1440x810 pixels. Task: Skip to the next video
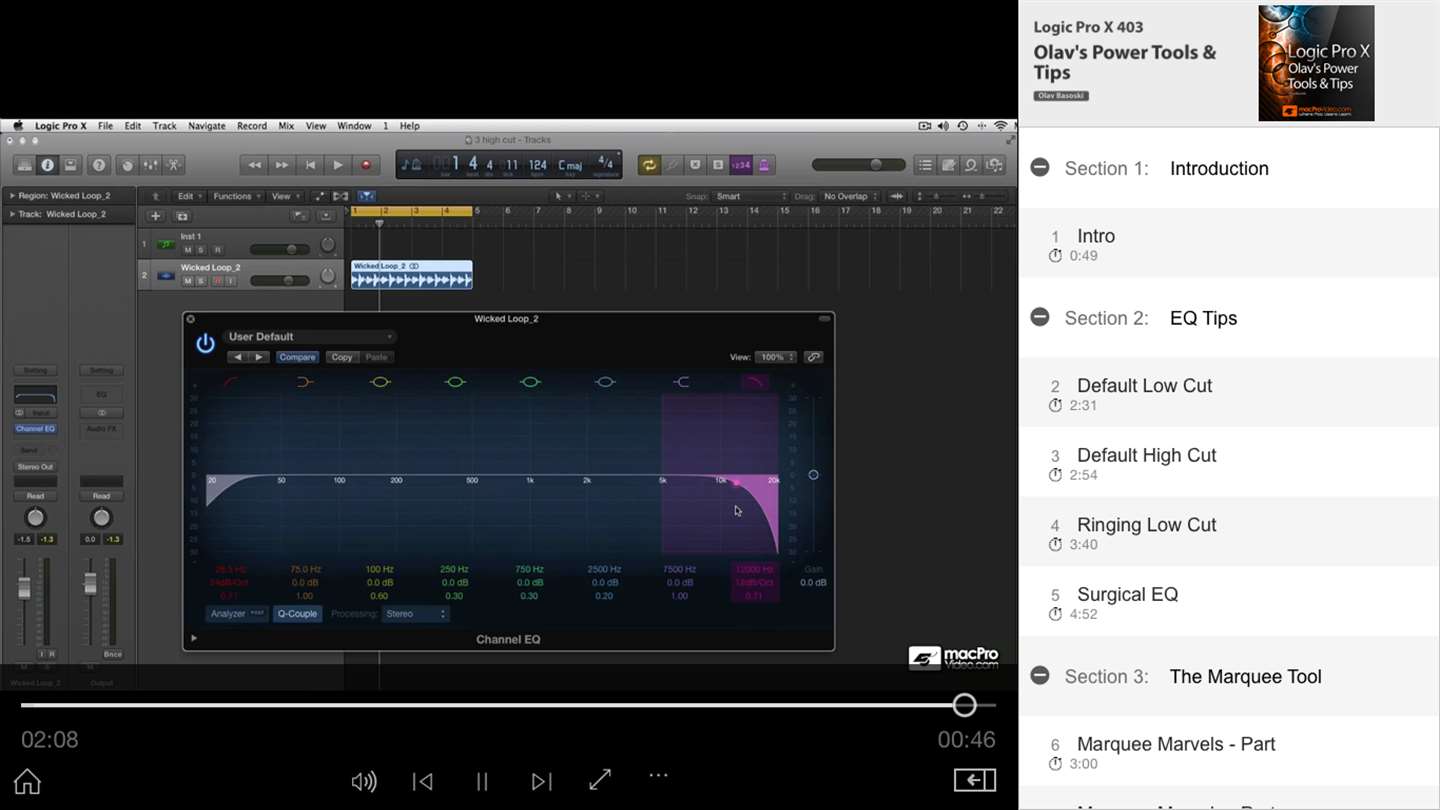[x=541, y=781]
